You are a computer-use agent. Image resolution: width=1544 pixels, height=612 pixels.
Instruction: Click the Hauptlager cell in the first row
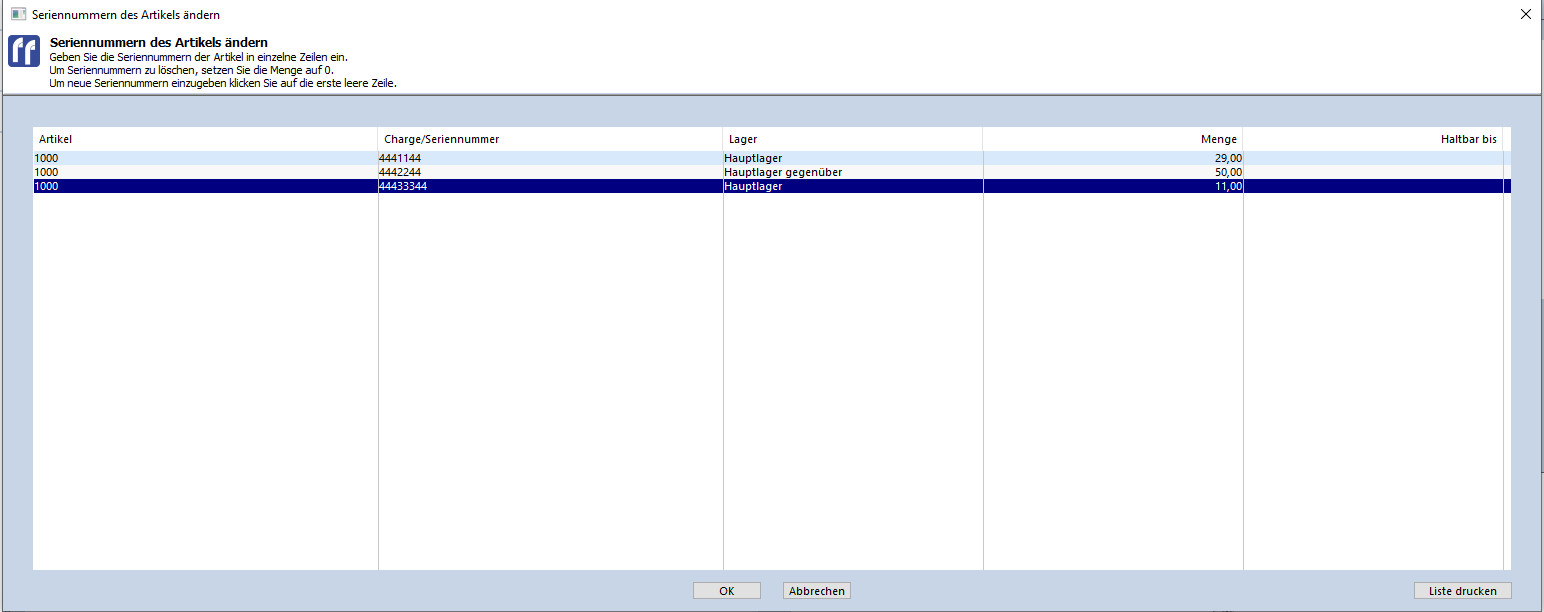click(x=753, y=158)
